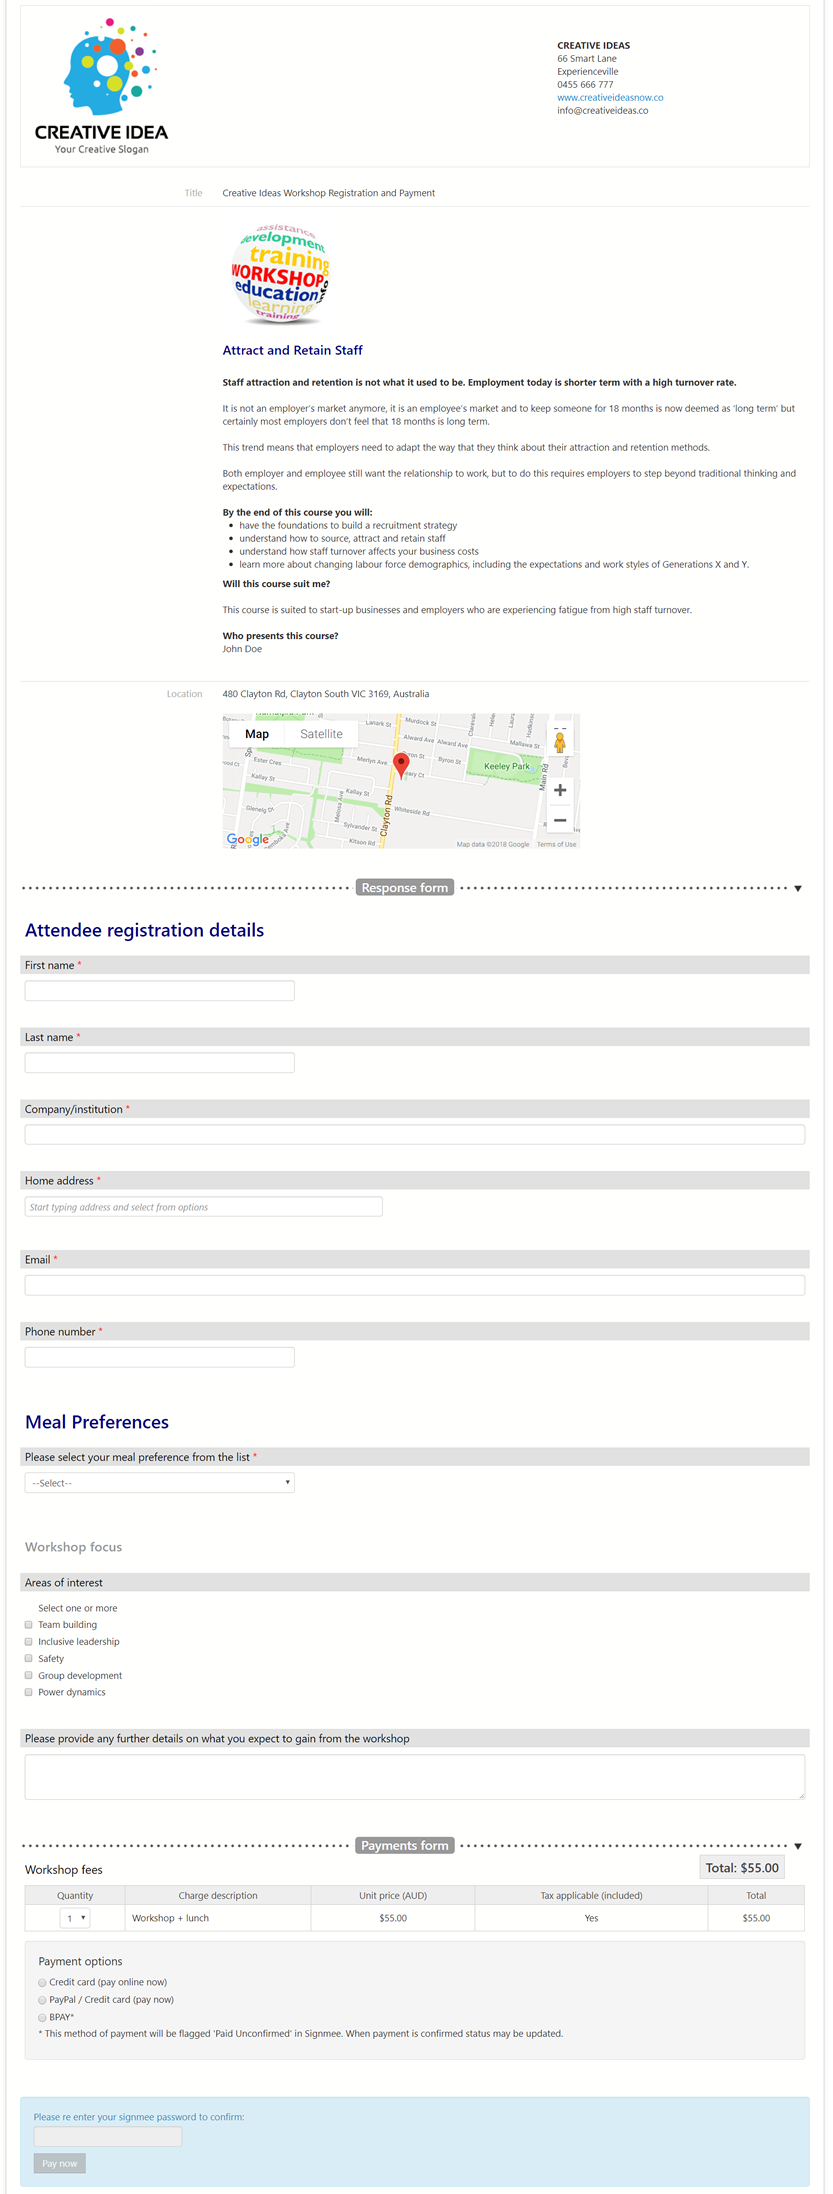Click the Tax applicable value Yes

[591, 1918]
